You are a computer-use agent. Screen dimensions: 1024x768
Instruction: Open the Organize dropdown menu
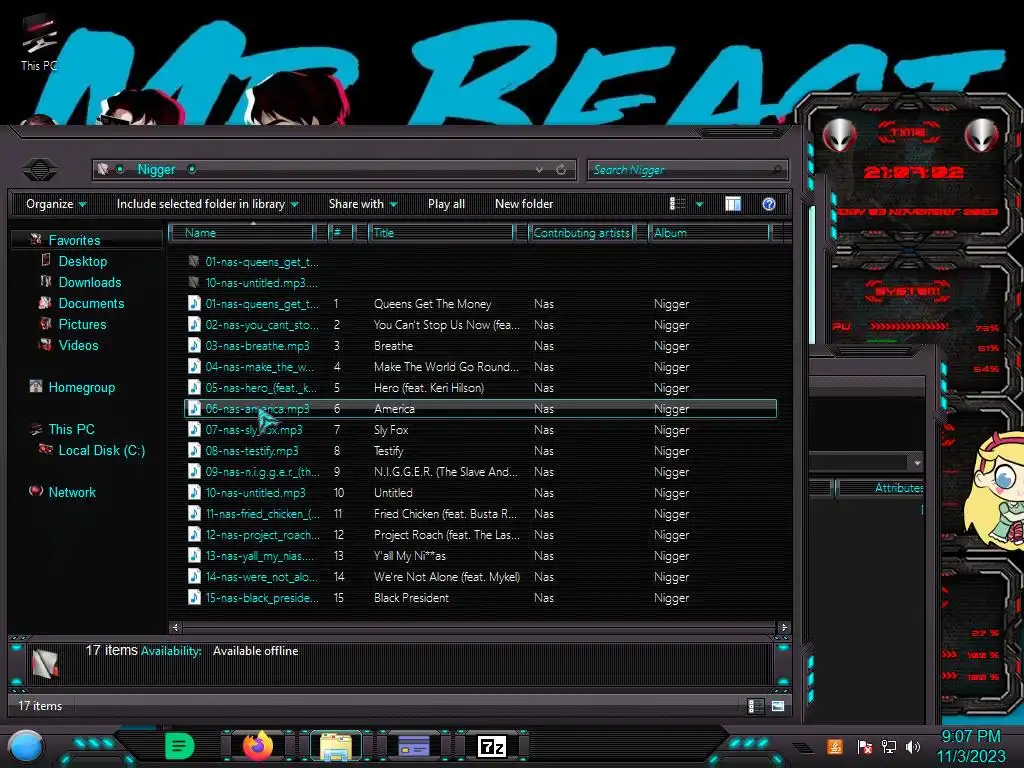[x=56, y=204]
